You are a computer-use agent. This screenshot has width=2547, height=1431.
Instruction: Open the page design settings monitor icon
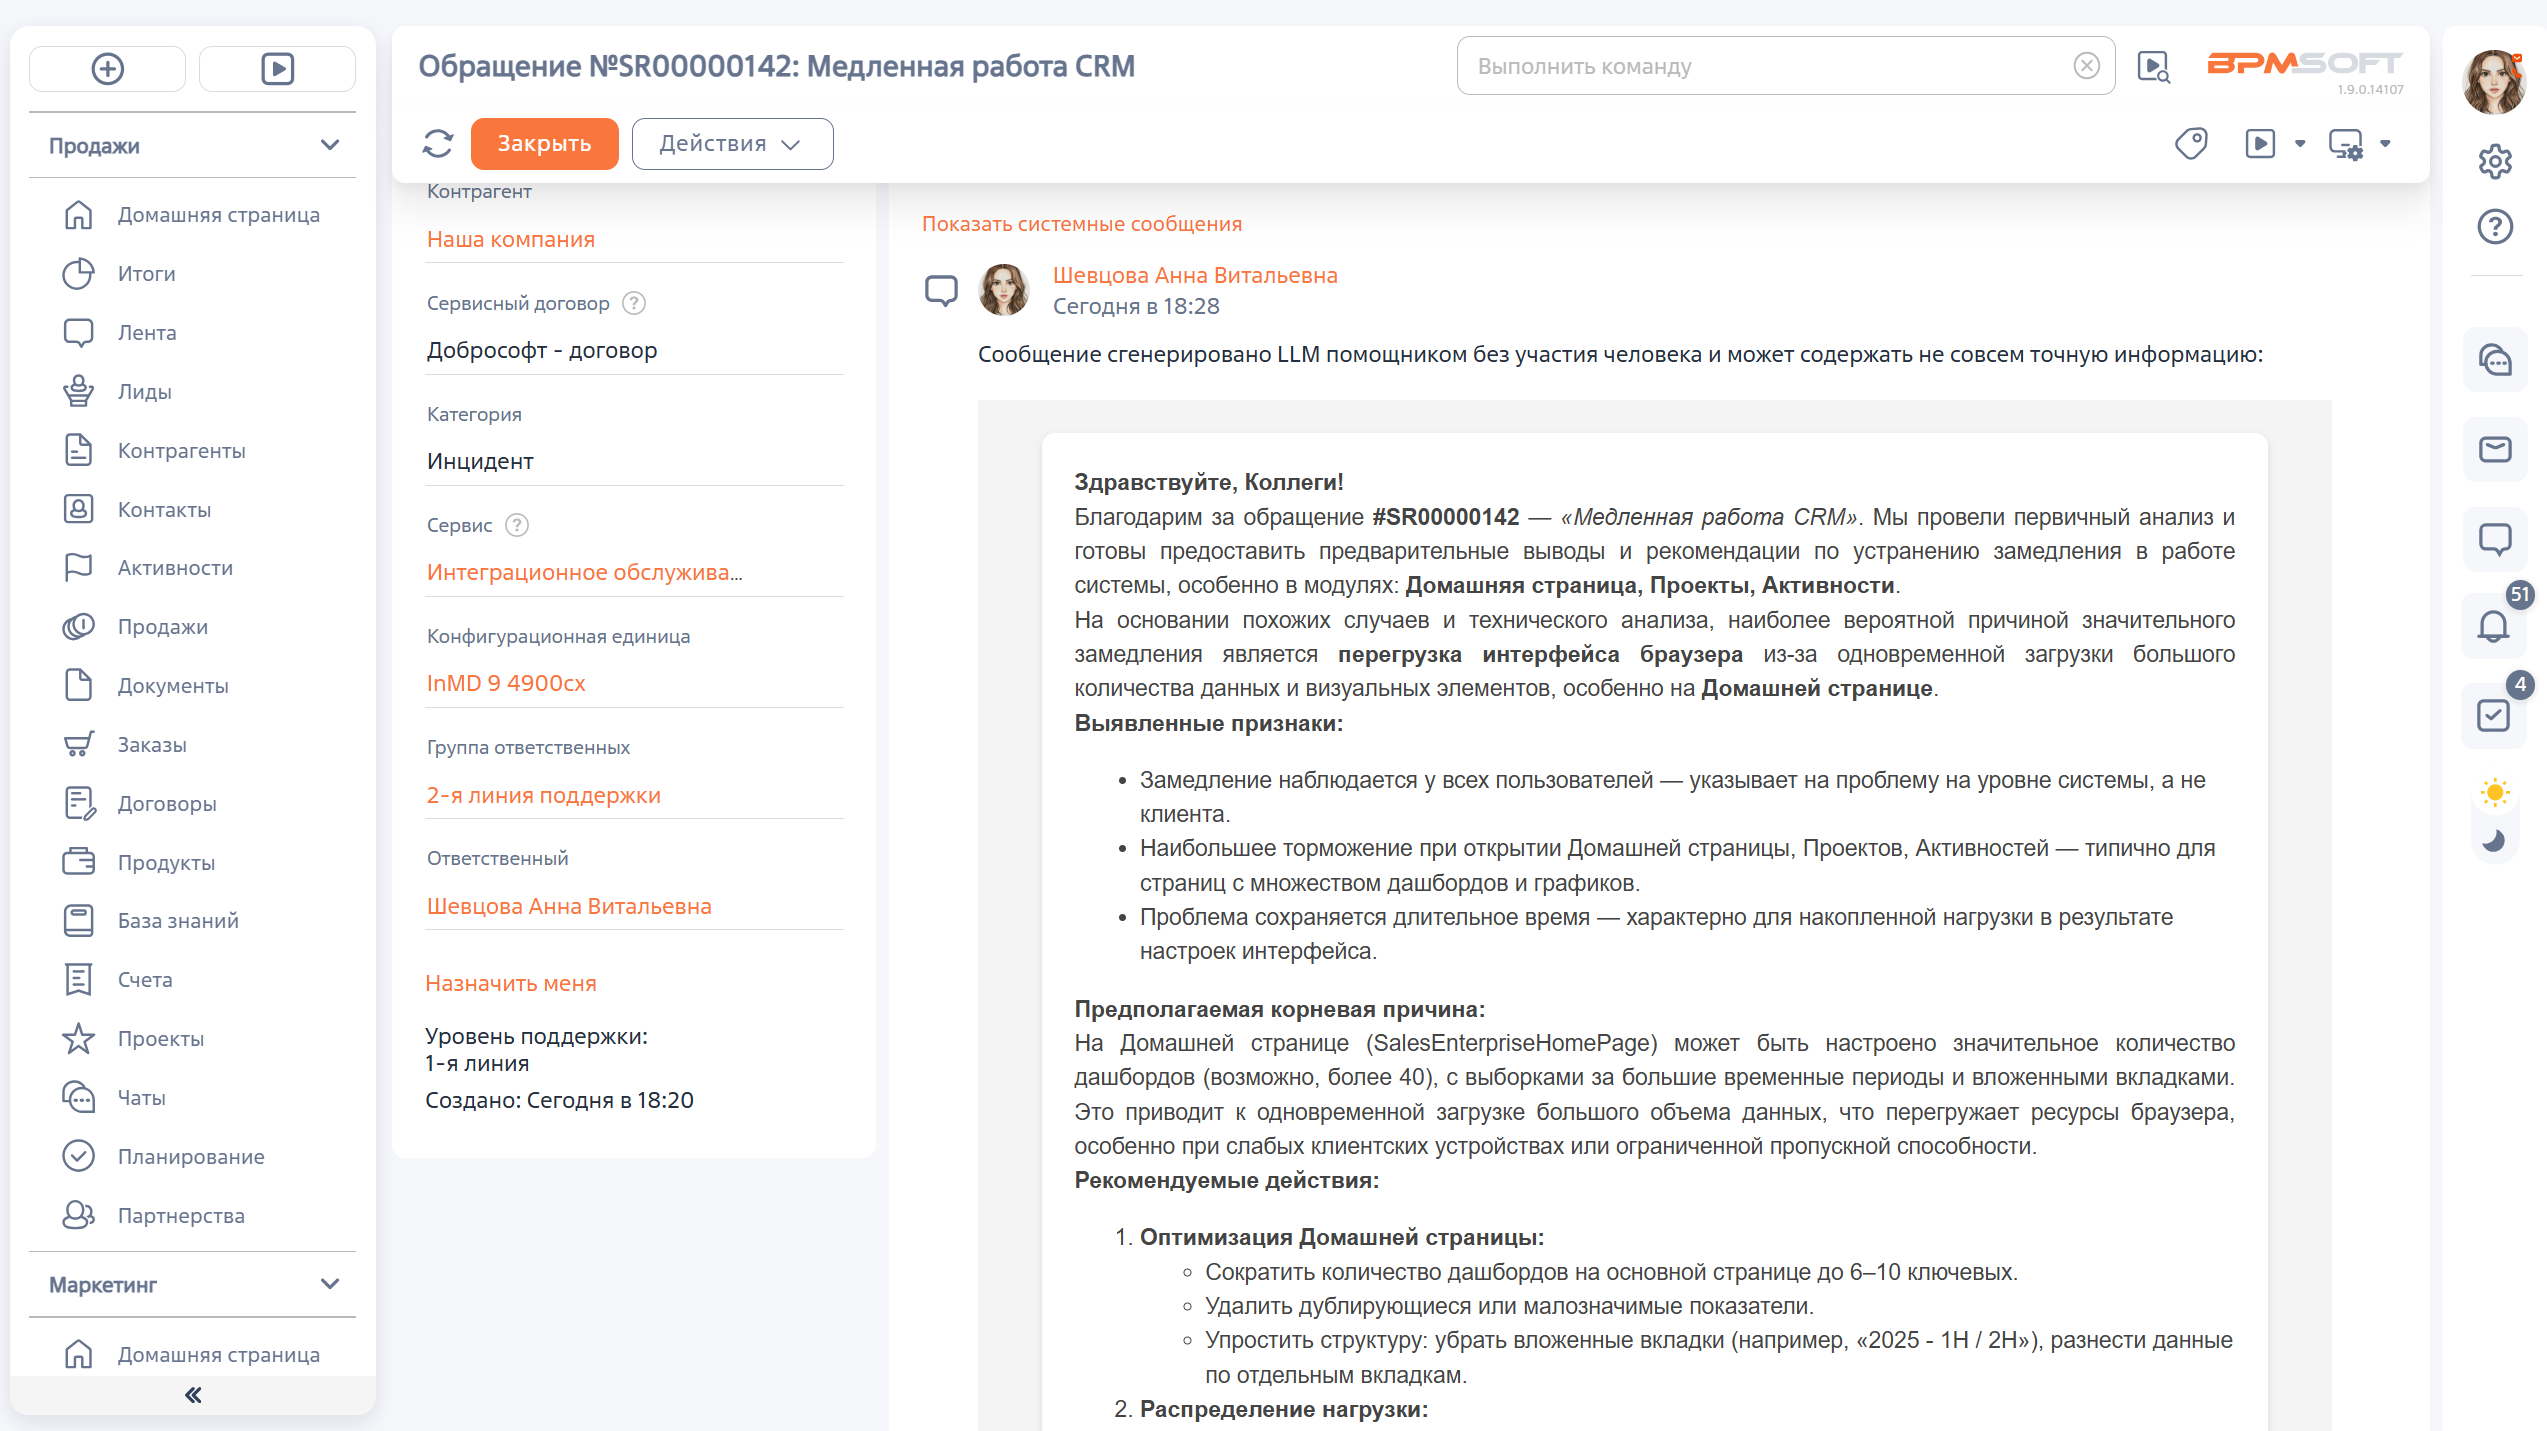pyautogui.click(x=2346, y=144)
